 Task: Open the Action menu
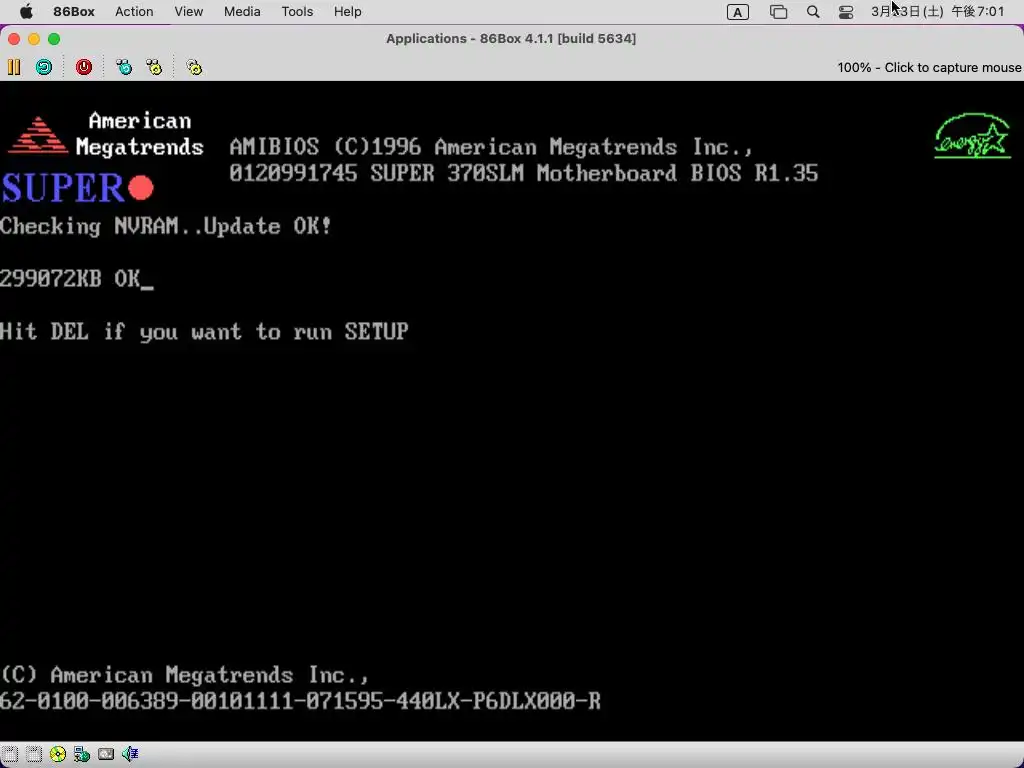click(134, 12)
